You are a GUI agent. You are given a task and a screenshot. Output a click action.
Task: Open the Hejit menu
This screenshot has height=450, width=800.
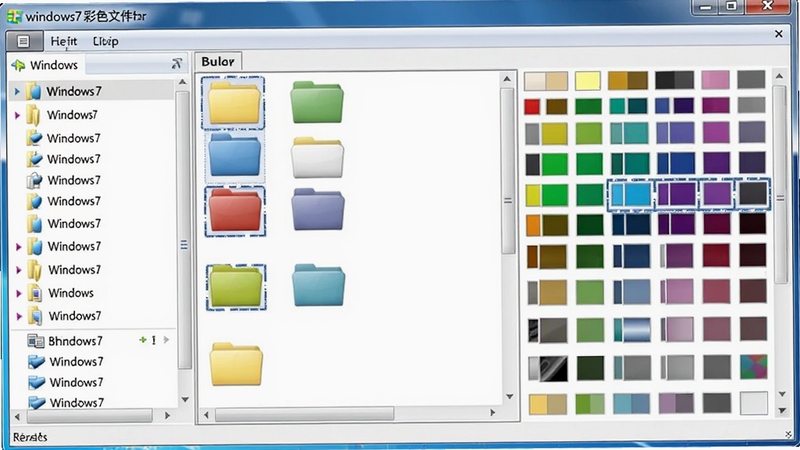64,41
